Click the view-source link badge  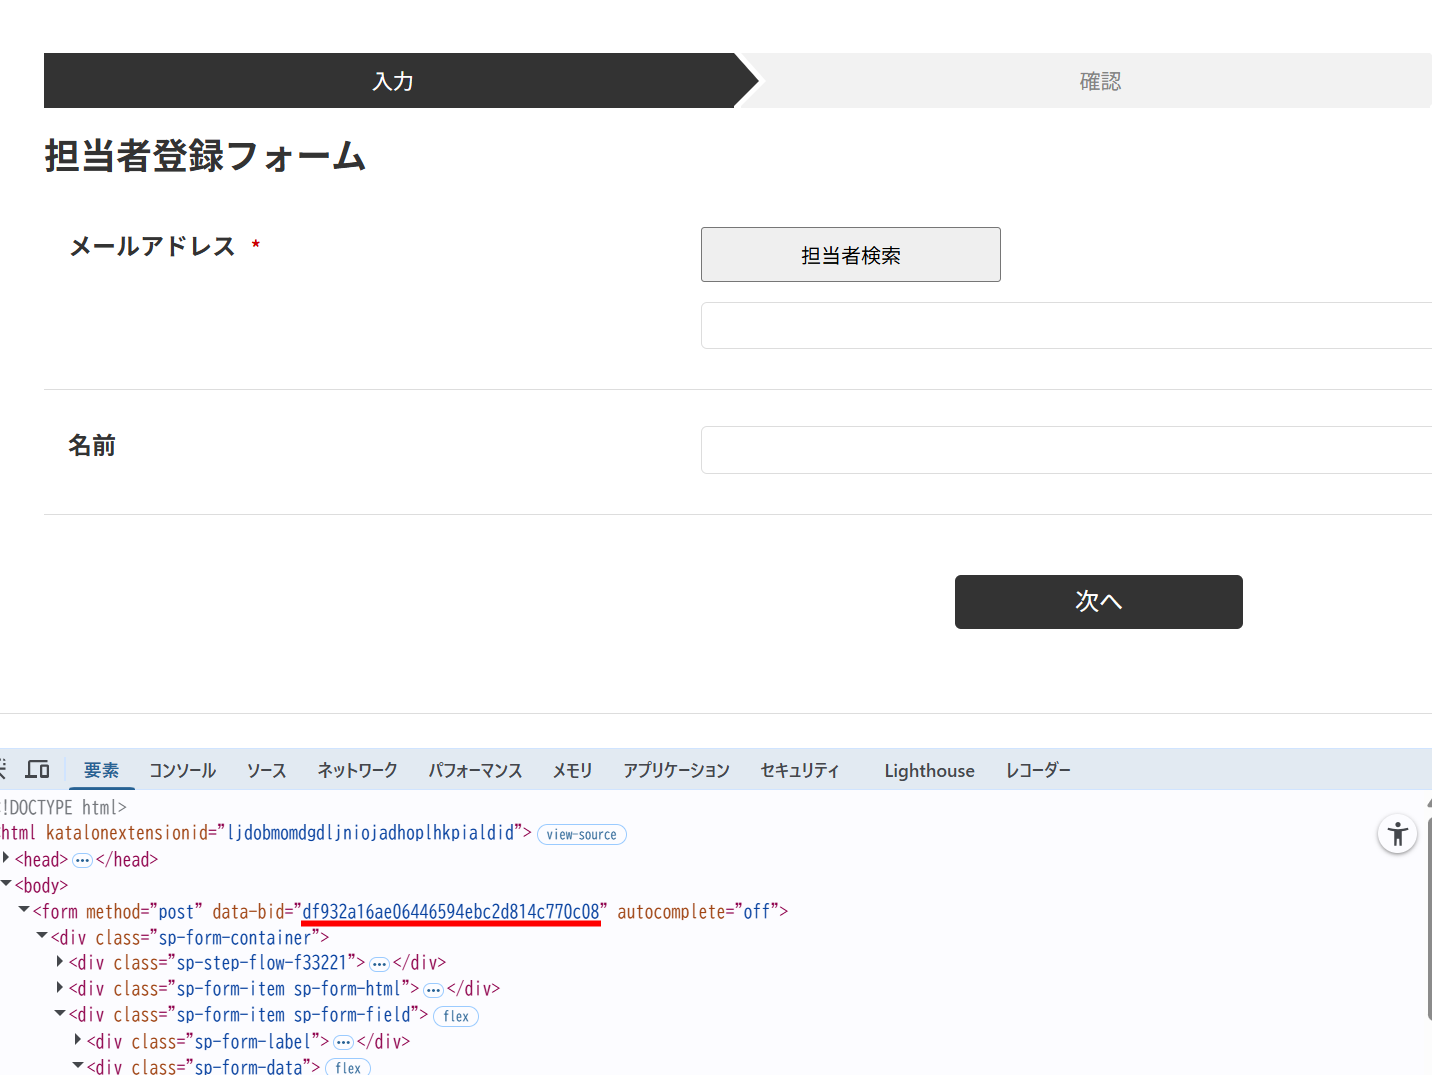click(581, 834)
